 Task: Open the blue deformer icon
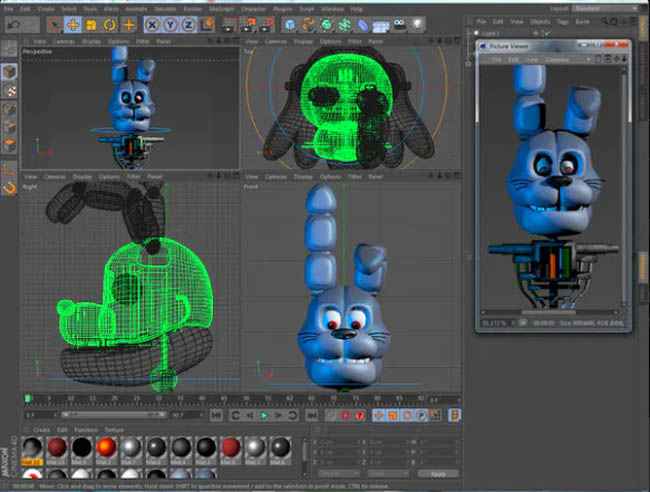[x=362, y=25]
